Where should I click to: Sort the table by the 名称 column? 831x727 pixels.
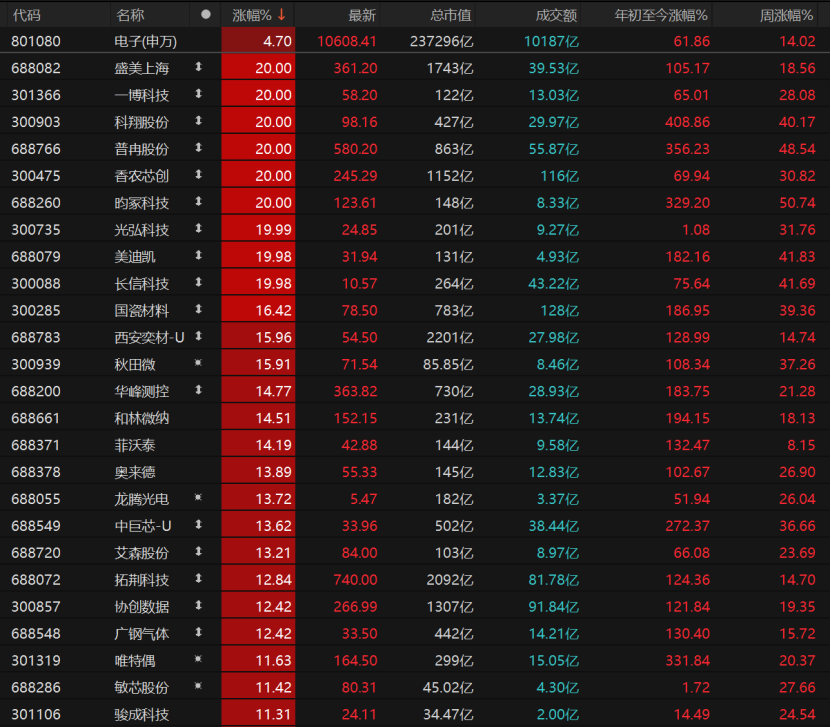coord(130,15)
